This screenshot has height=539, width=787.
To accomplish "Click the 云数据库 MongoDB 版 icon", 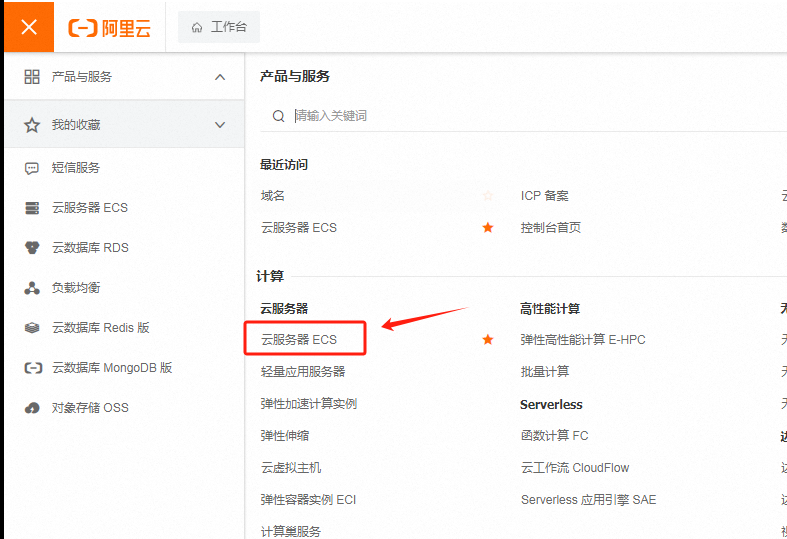I will (x=33, y=368).
